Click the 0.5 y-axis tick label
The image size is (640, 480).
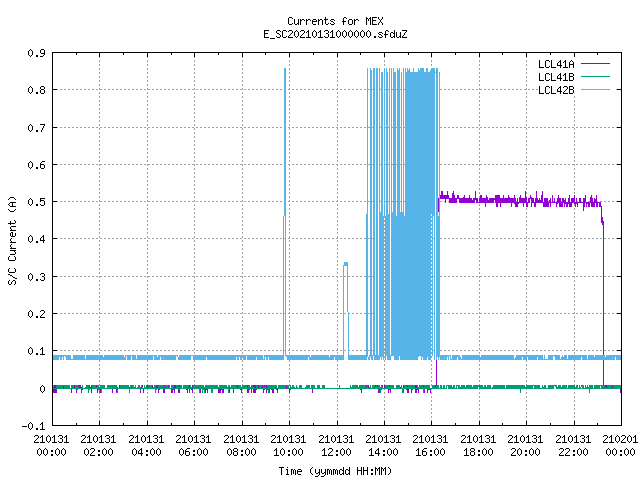tap(36, 202)
